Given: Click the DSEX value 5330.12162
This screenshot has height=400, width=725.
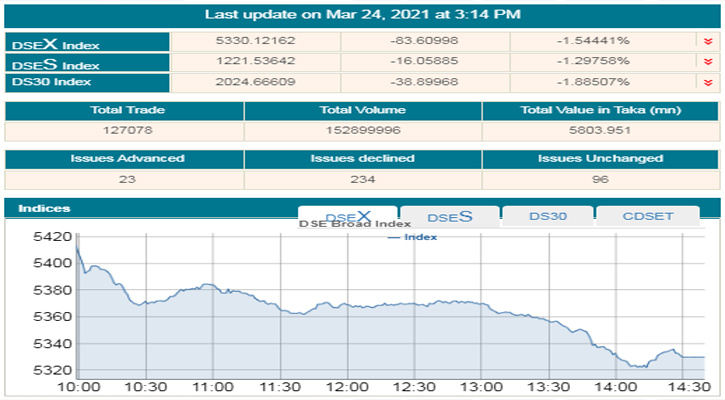Looking at the screenshot, I should click(x=255, y=42).
